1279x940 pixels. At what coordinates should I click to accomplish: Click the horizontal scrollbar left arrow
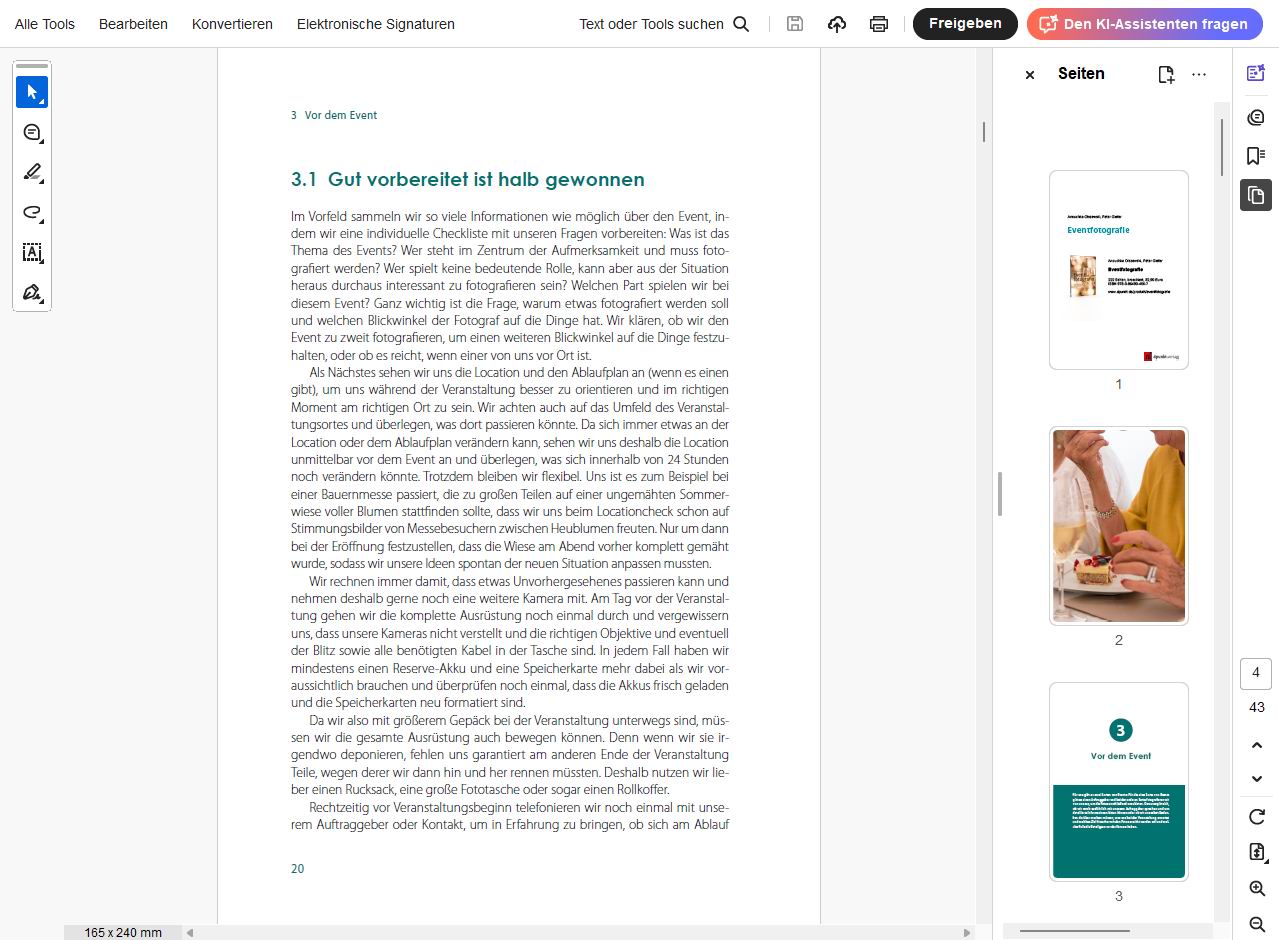(190, 933)
